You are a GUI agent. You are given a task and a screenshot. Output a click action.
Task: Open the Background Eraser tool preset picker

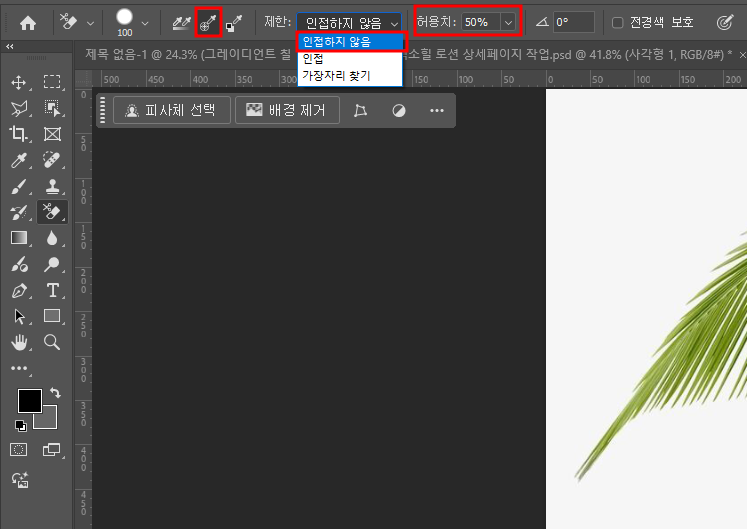[x=90, y=23]
